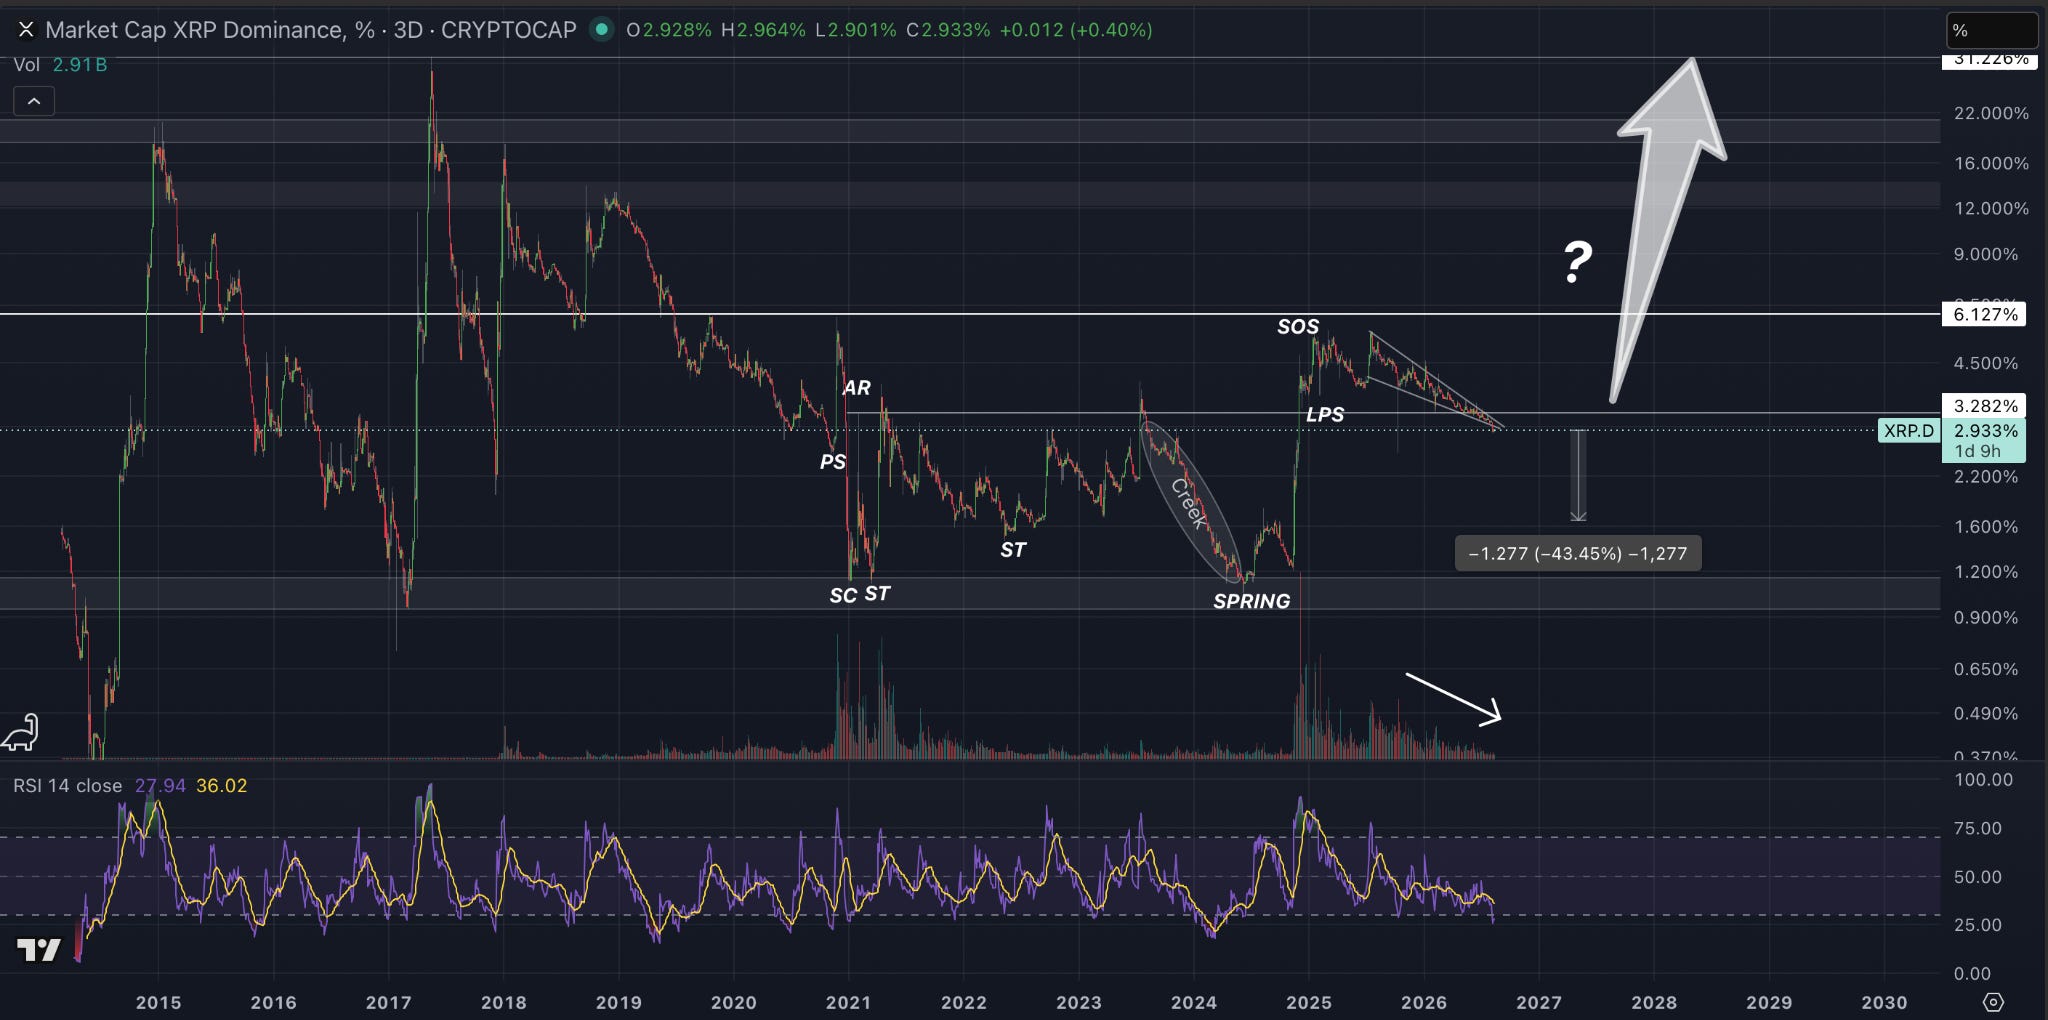Image resolution: width=2048 pixels, height=1020 pixels.
Task: Open chart settings gear icon near time axis
Action: coord(1993,1002)
